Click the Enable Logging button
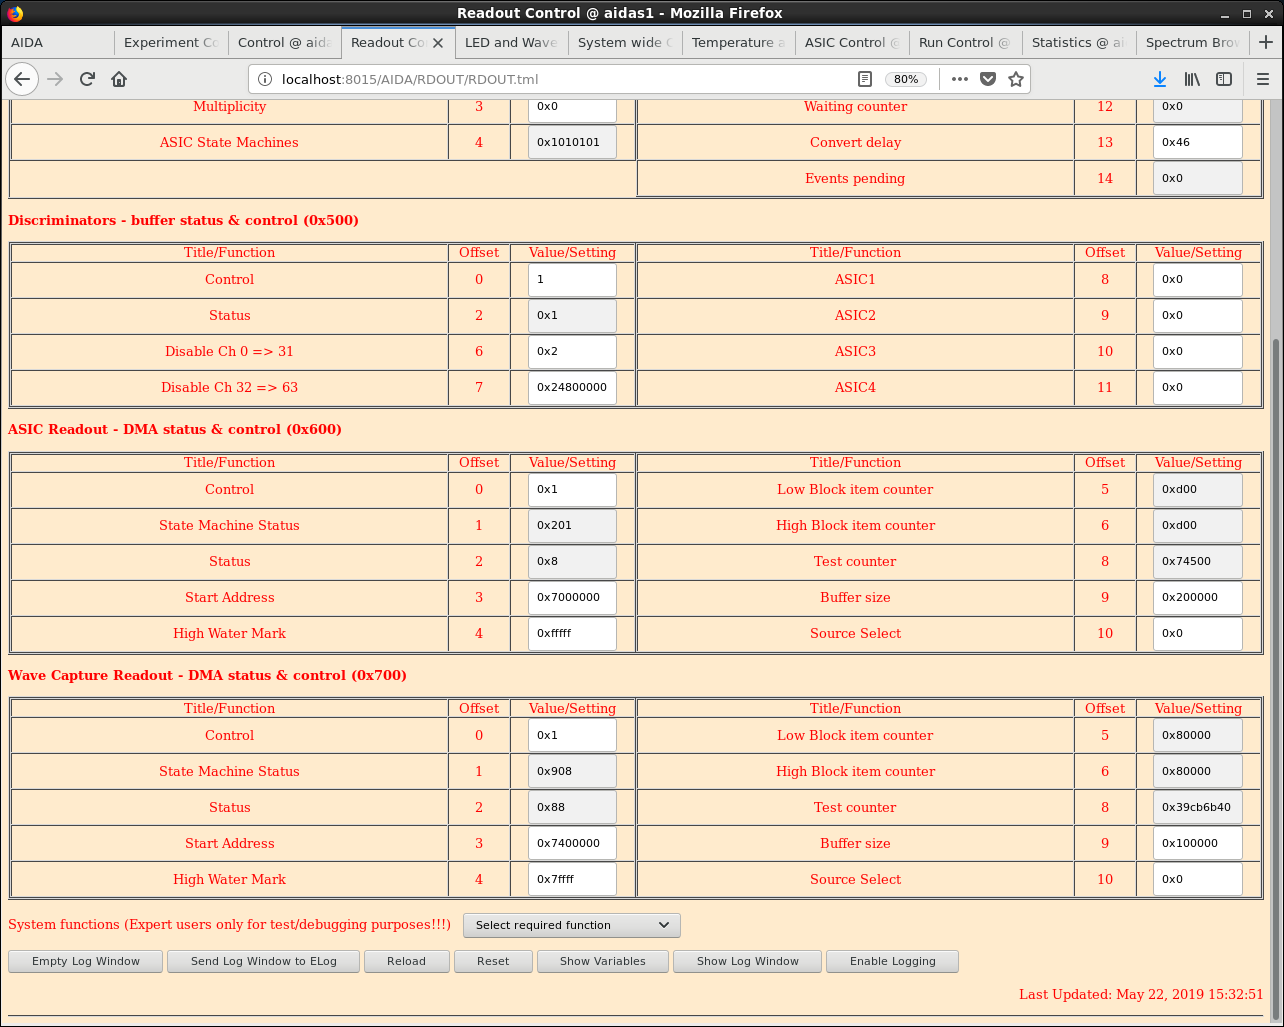The width and height of the screenshot is (1284, 1027). tap(892, 961)
